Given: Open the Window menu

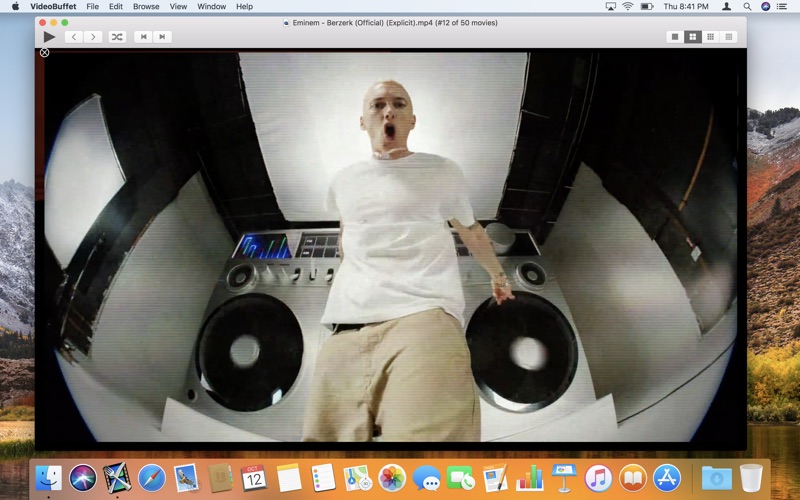Looking at the screenshot, I should (211, 7).
